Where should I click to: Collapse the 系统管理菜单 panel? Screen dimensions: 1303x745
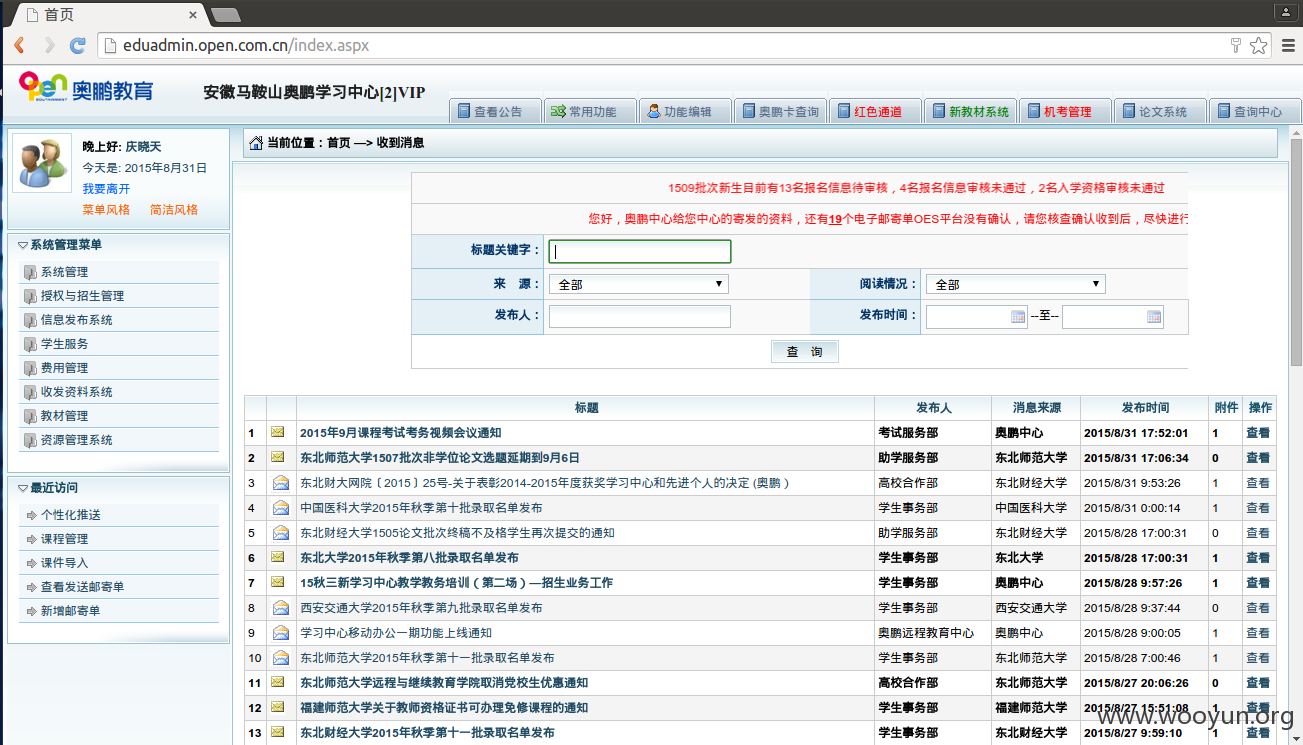point(23,245)
